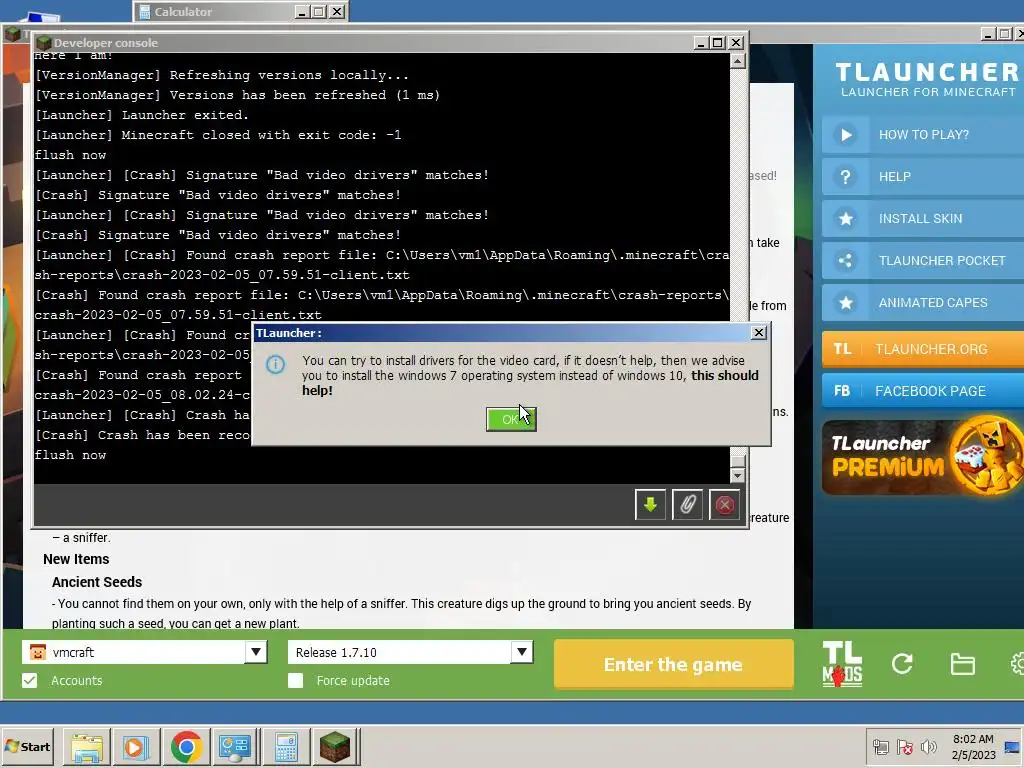Screen dimensions: 1024x768
Task: Open TLAUNCHER POCKET item
Action: [923, 261]
